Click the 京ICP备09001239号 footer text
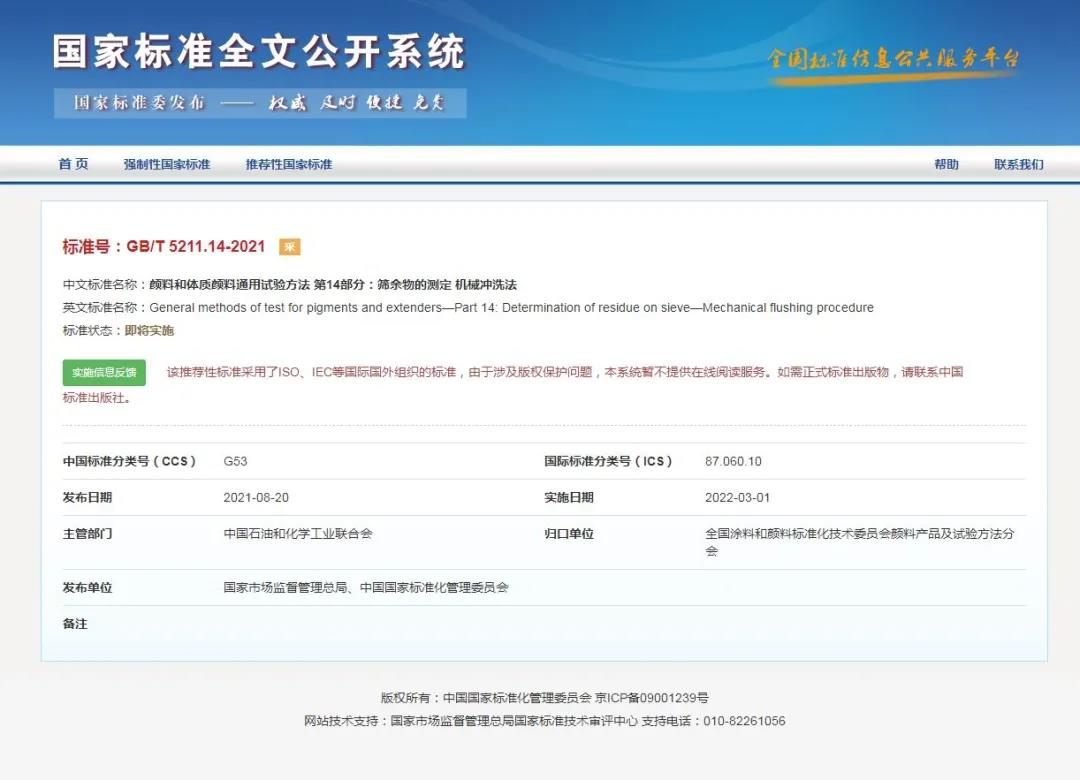Screen dimensions: 1080x780 pyautogui.click(x=652, y=698)
